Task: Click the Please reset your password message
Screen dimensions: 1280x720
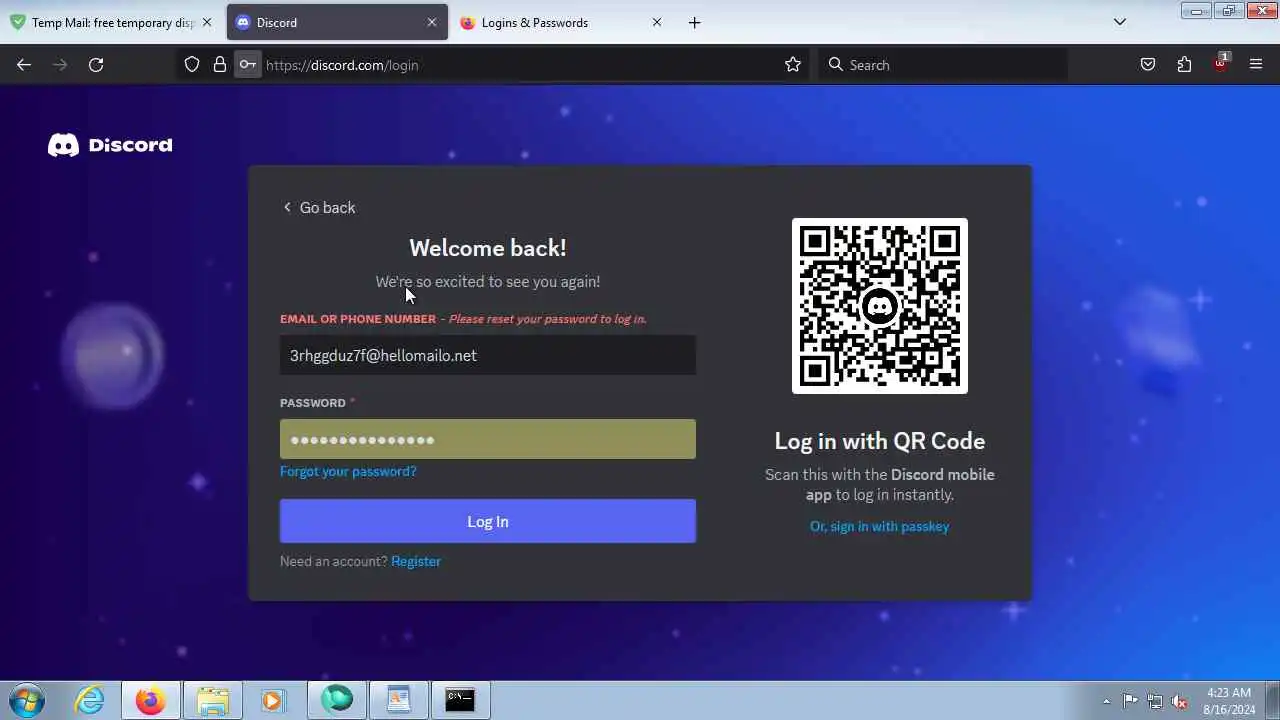Action: click(x=547, y=319)
